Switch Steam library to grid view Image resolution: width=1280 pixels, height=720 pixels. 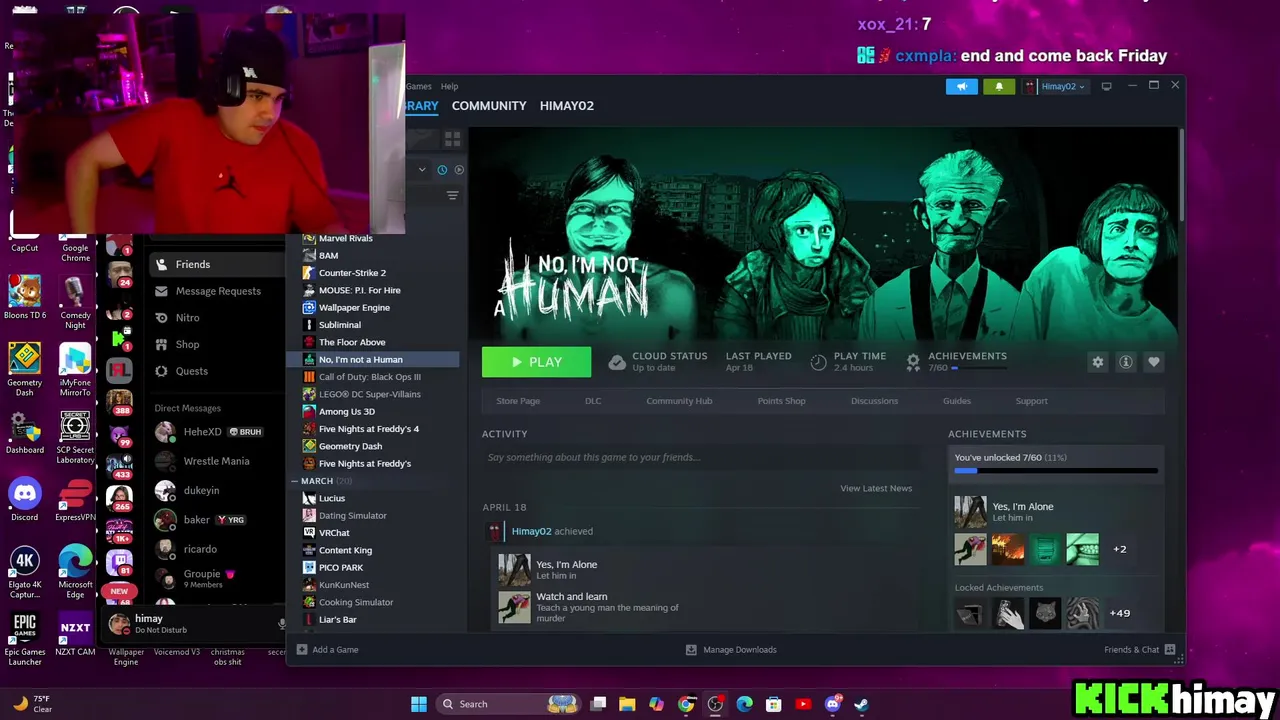[452, 138]
